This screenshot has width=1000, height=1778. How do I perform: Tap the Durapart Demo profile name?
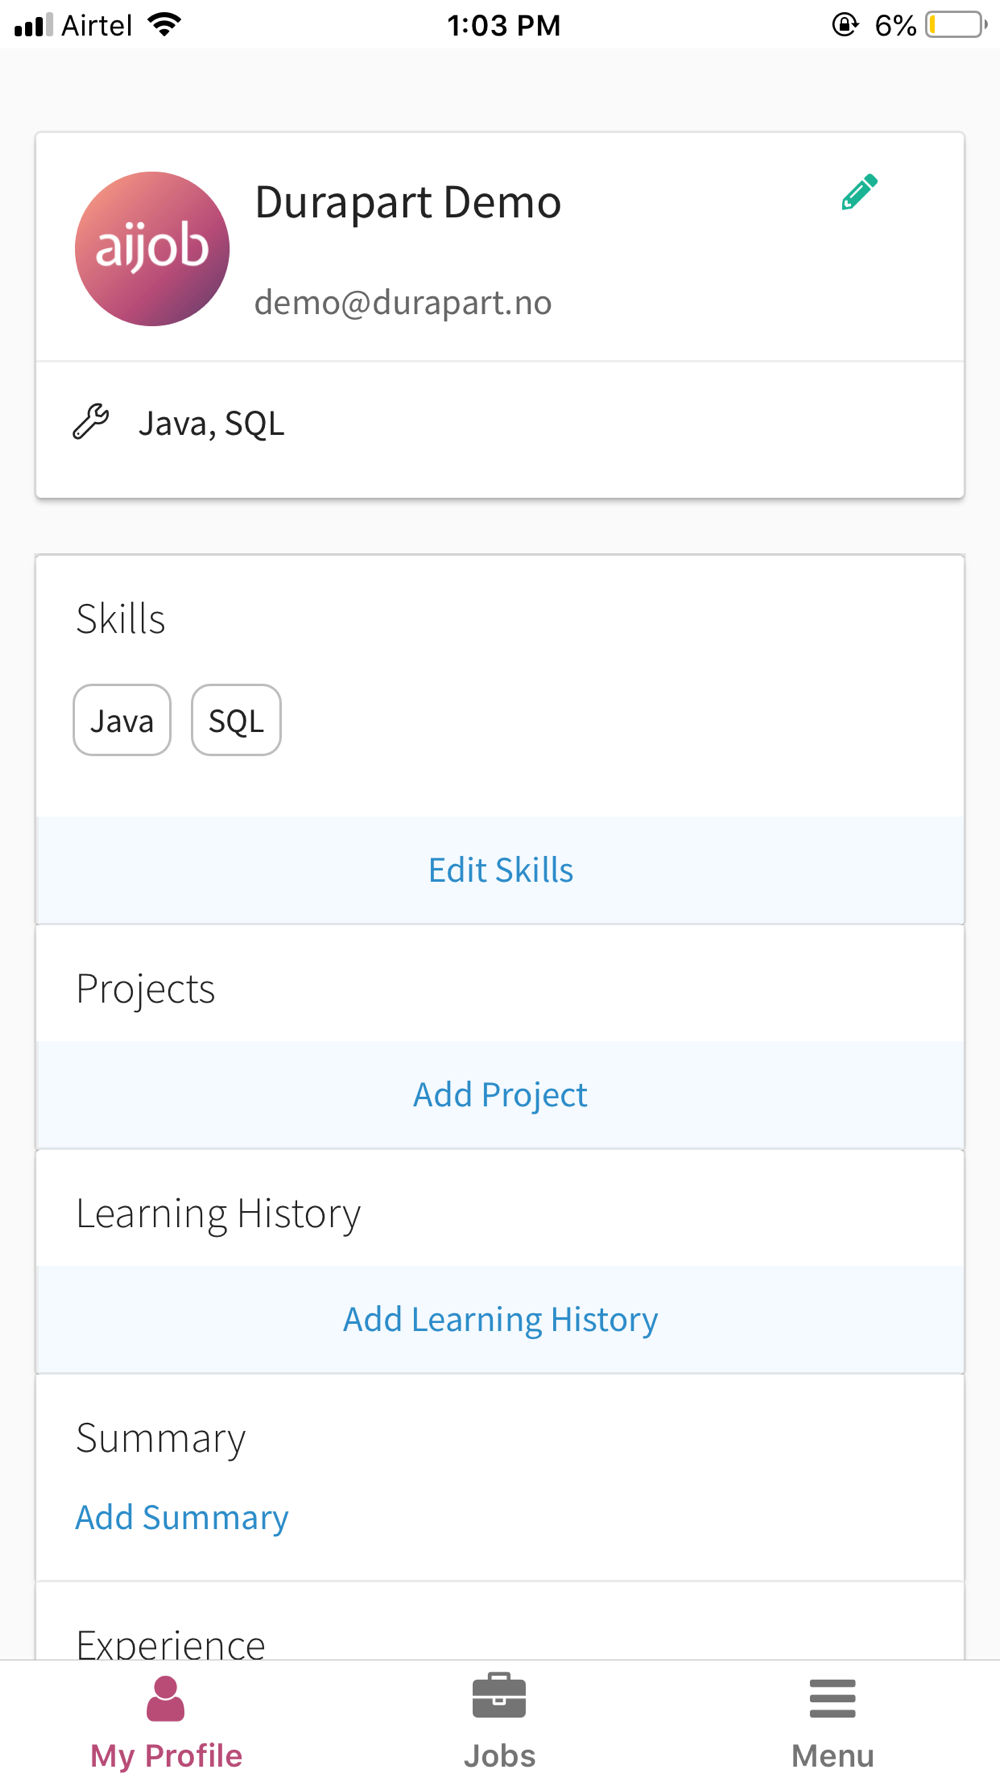pyautogui.click(x=408, y=202)
